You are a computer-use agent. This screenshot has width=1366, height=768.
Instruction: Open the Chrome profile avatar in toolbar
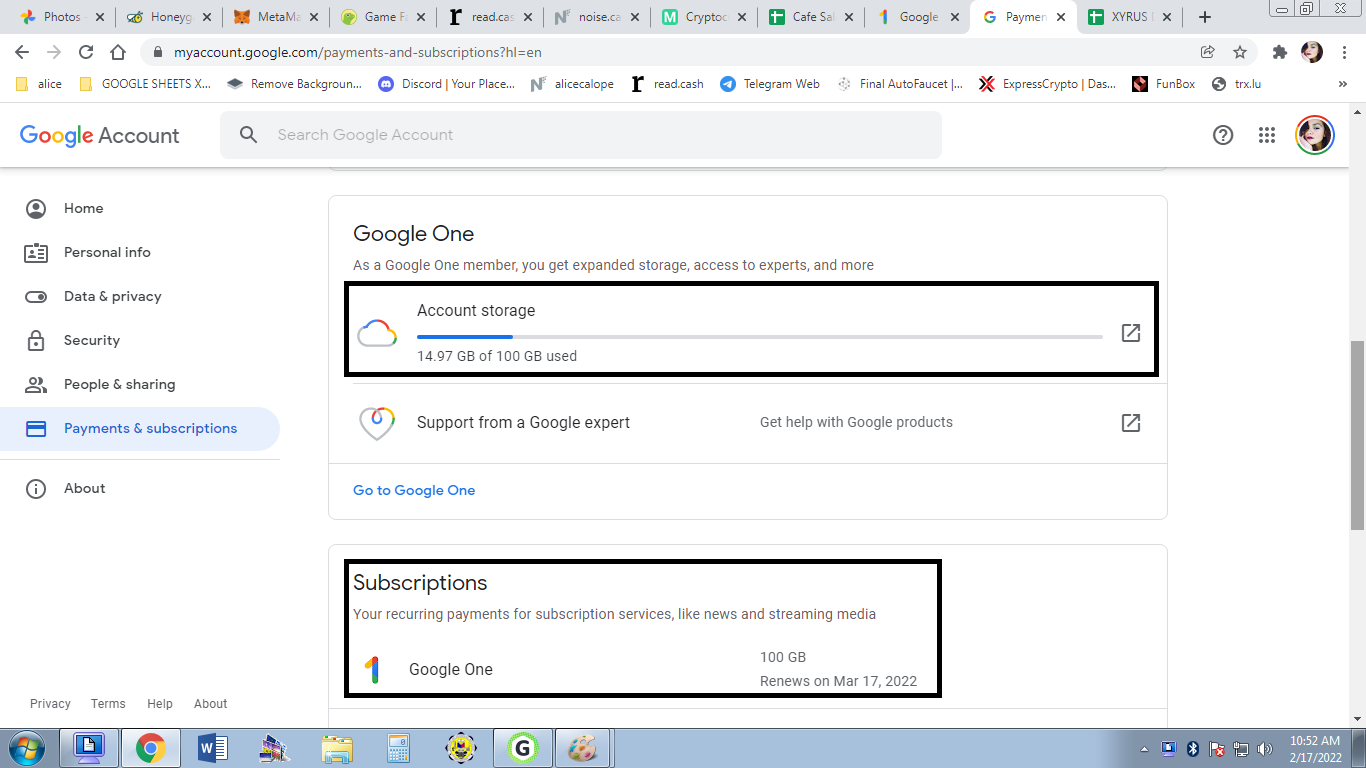(1312, 52)
